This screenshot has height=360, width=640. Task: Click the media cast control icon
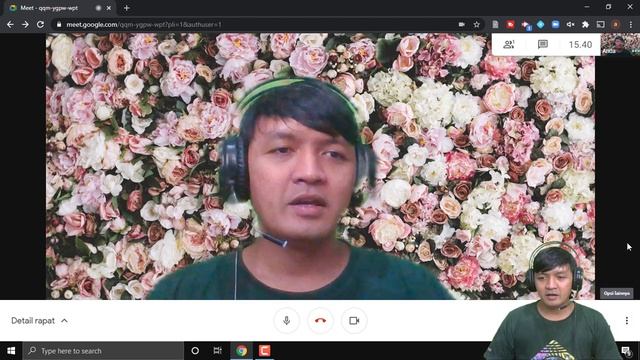pos(600,24)
